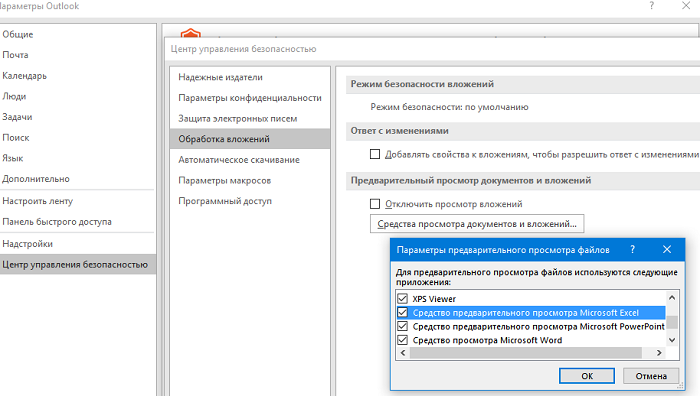Open Параметры конфиденциальности section
700x396 pixels.
(x=250, y=98)
